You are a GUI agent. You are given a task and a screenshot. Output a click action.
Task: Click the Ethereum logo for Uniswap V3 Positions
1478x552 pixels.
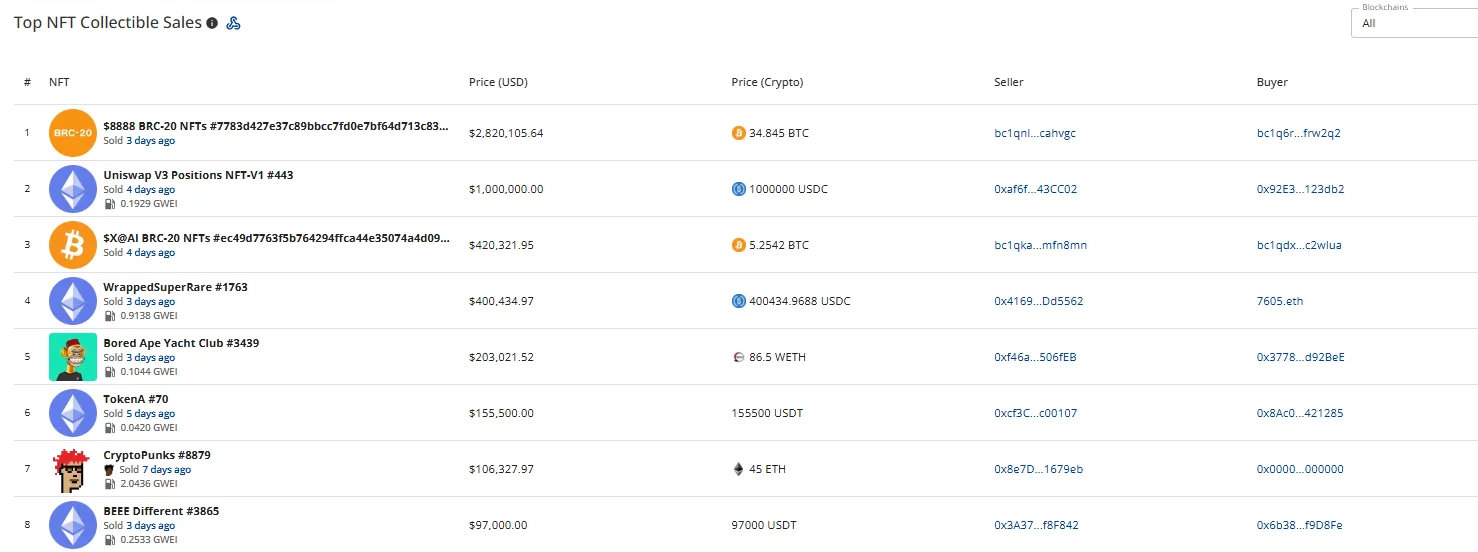tap(73, 189)
